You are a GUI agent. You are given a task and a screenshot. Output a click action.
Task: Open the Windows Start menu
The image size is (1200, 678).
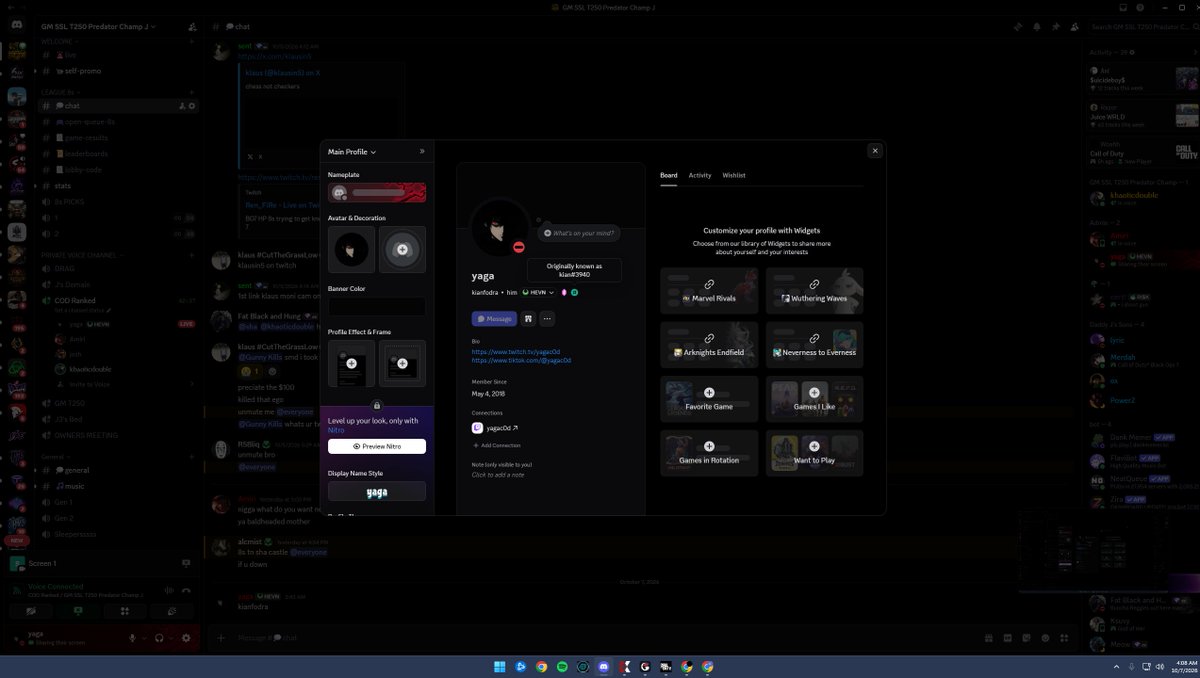point(499,666)
